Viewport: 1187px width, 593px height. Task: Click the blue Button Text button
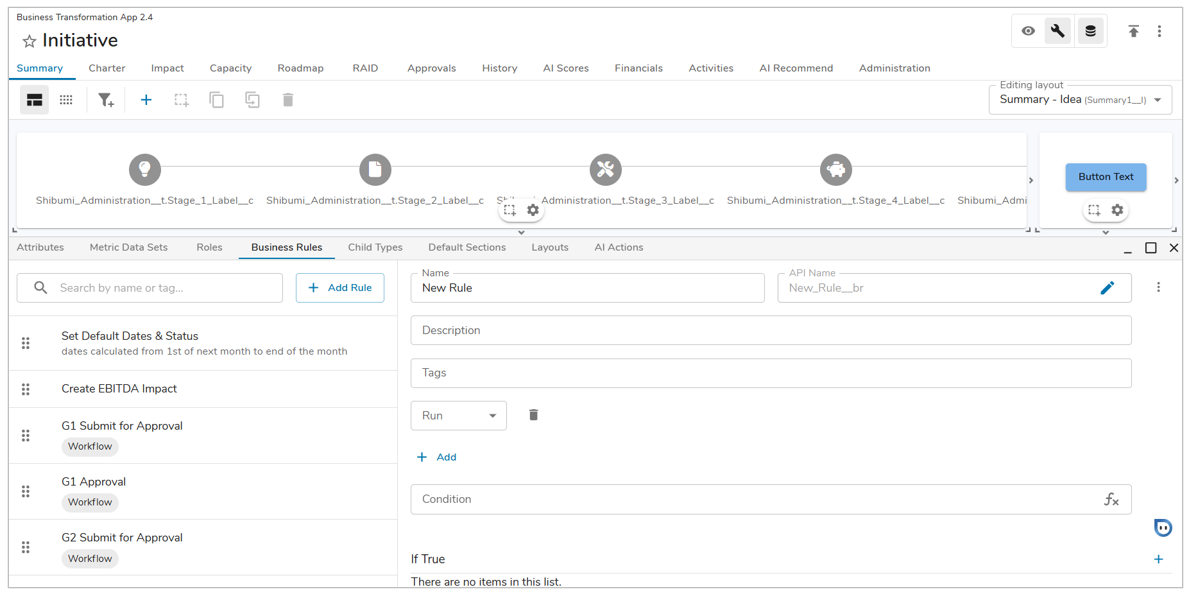coord(1105,177)
